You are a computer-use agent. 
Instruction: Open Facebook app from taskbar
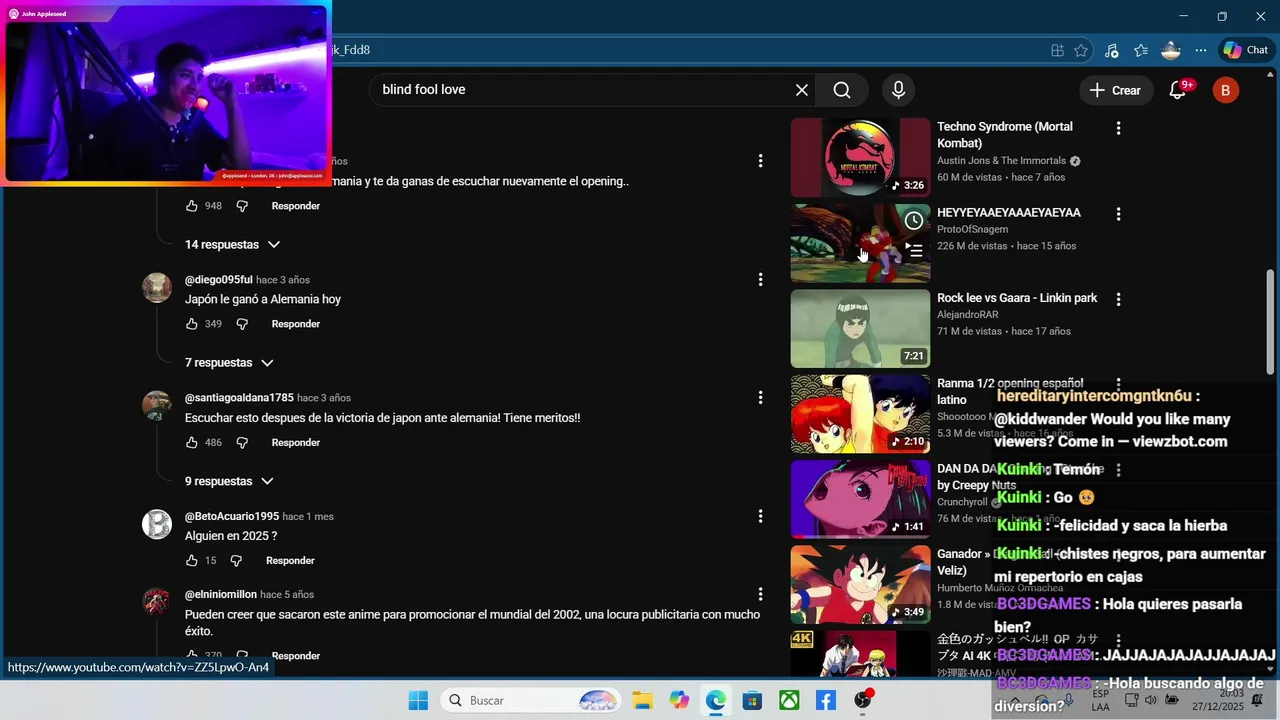coord(826,700)
